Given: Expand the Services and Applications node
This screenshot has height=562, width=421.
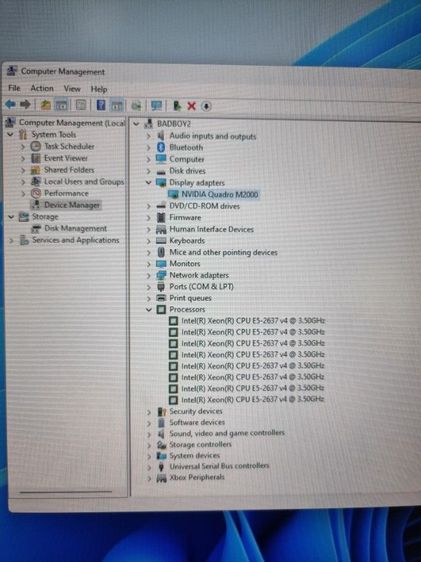Looking at the screenshot, I should pos(11,240).
